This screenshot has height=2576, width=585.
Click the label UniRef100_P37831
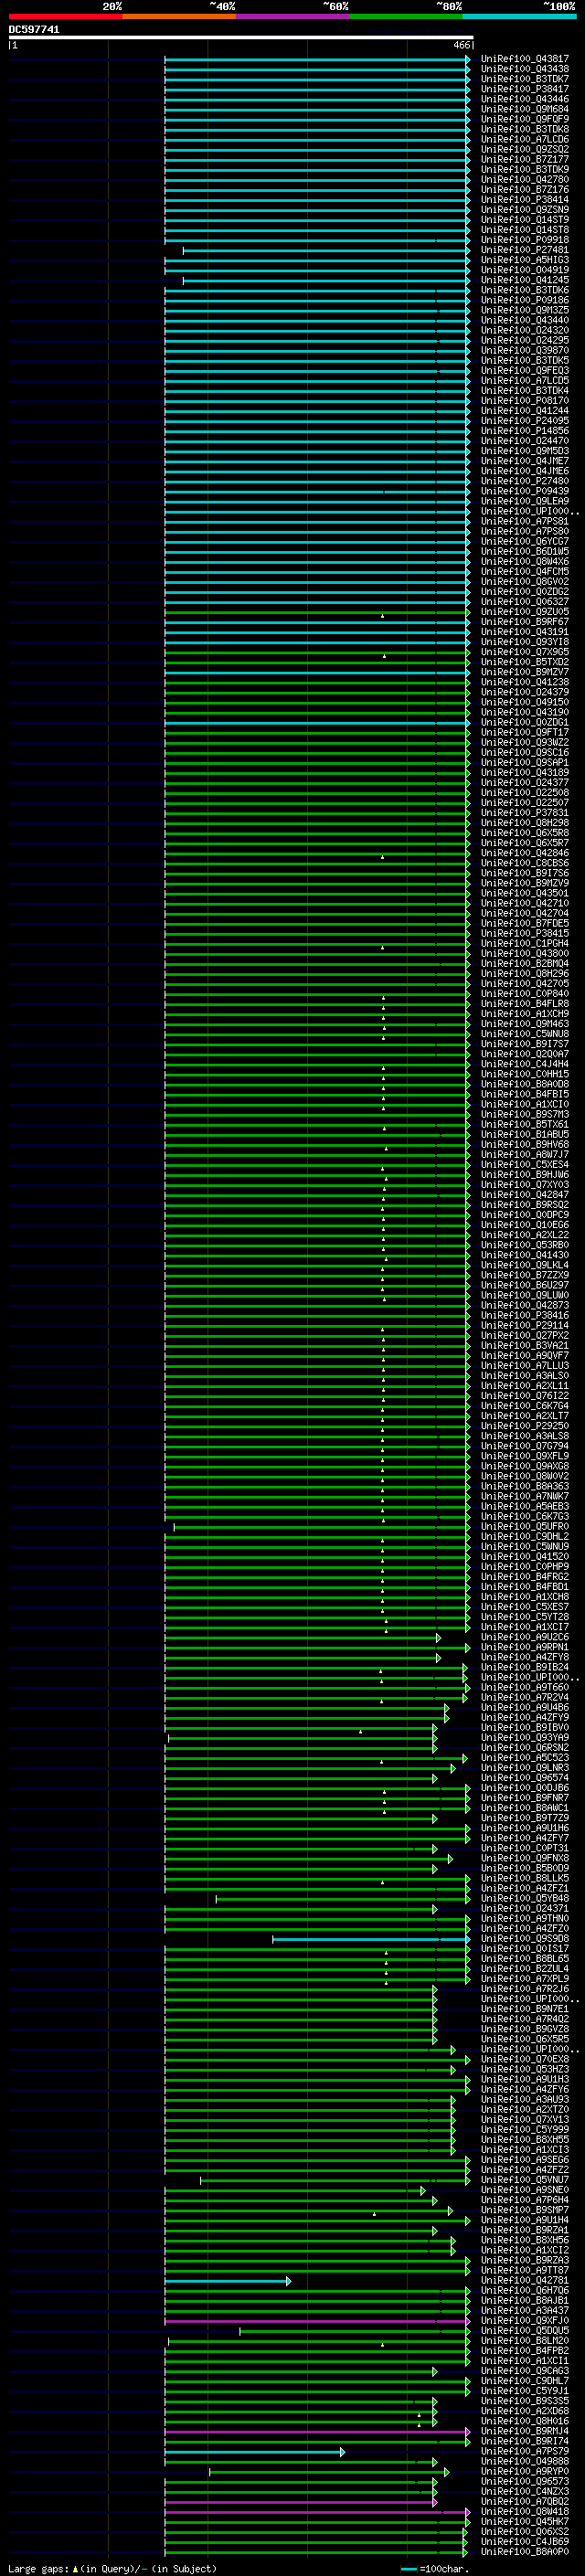[525, 813]
